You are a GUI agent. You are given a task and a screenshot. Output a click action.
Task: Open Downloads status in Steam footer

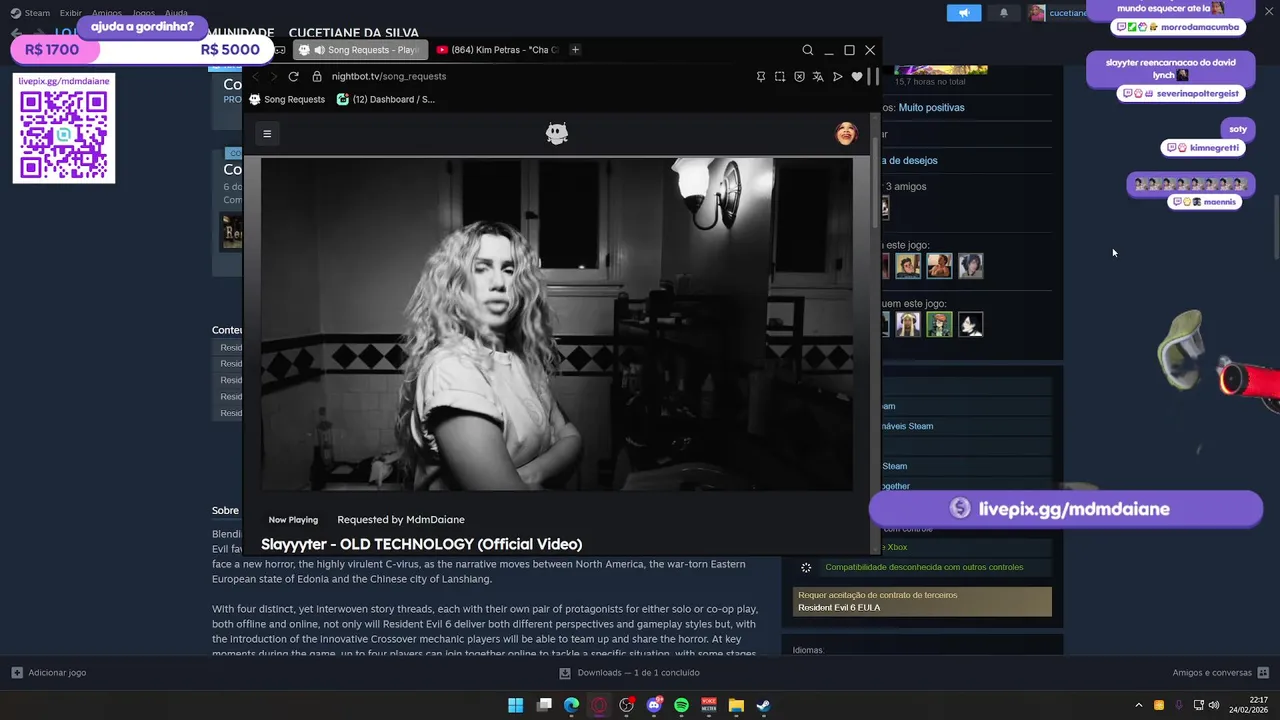pos(629,673)
